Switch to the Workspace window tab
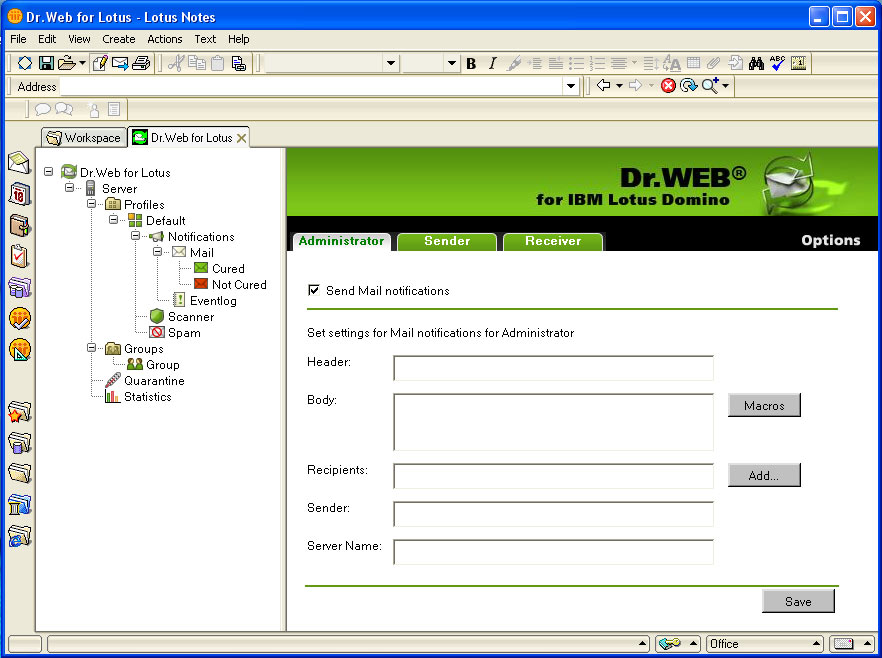The width and height of the screenshot is (882, 658). (83, 137)
